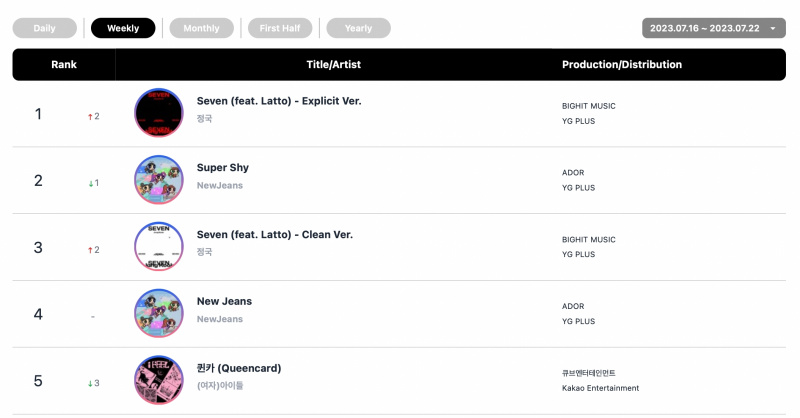Open the Queencard album cover
The height and width of the screenshot is (418, 800).
(159, 380)
